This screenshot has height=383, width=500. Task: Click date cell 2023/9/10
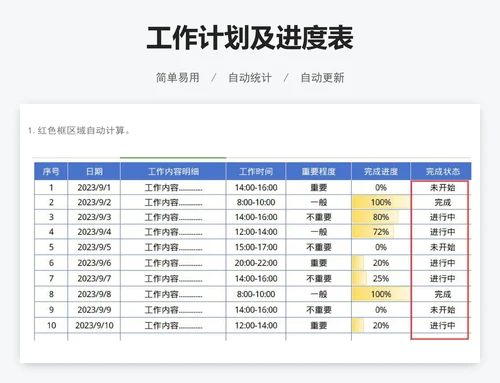coord(94,325)
